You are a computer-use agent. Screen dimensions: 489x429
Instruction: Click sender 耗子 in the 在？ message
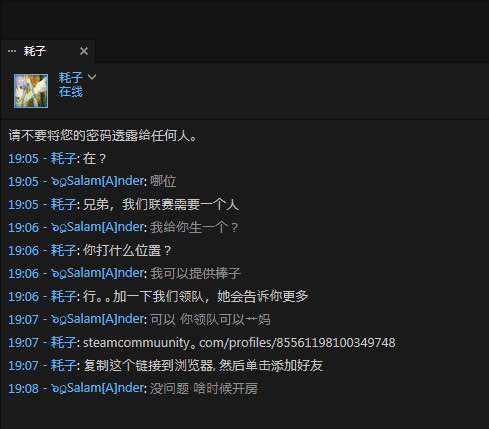[x=63, y=158]
